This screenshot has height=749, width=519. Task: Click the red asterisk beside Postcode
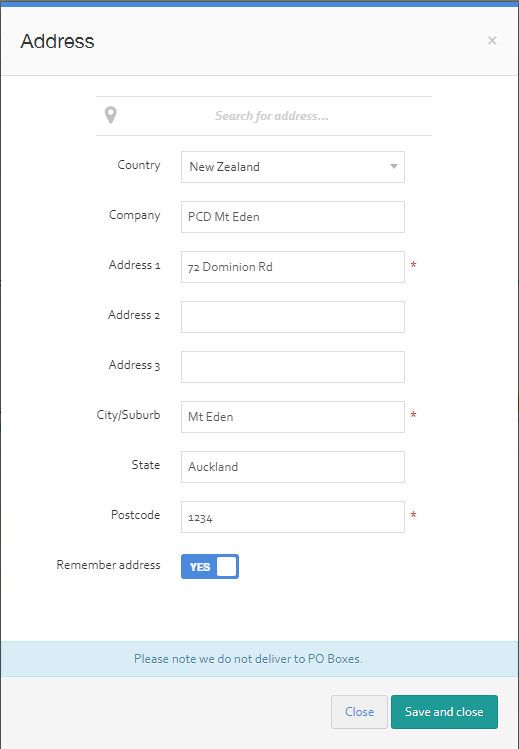[413, 514]
